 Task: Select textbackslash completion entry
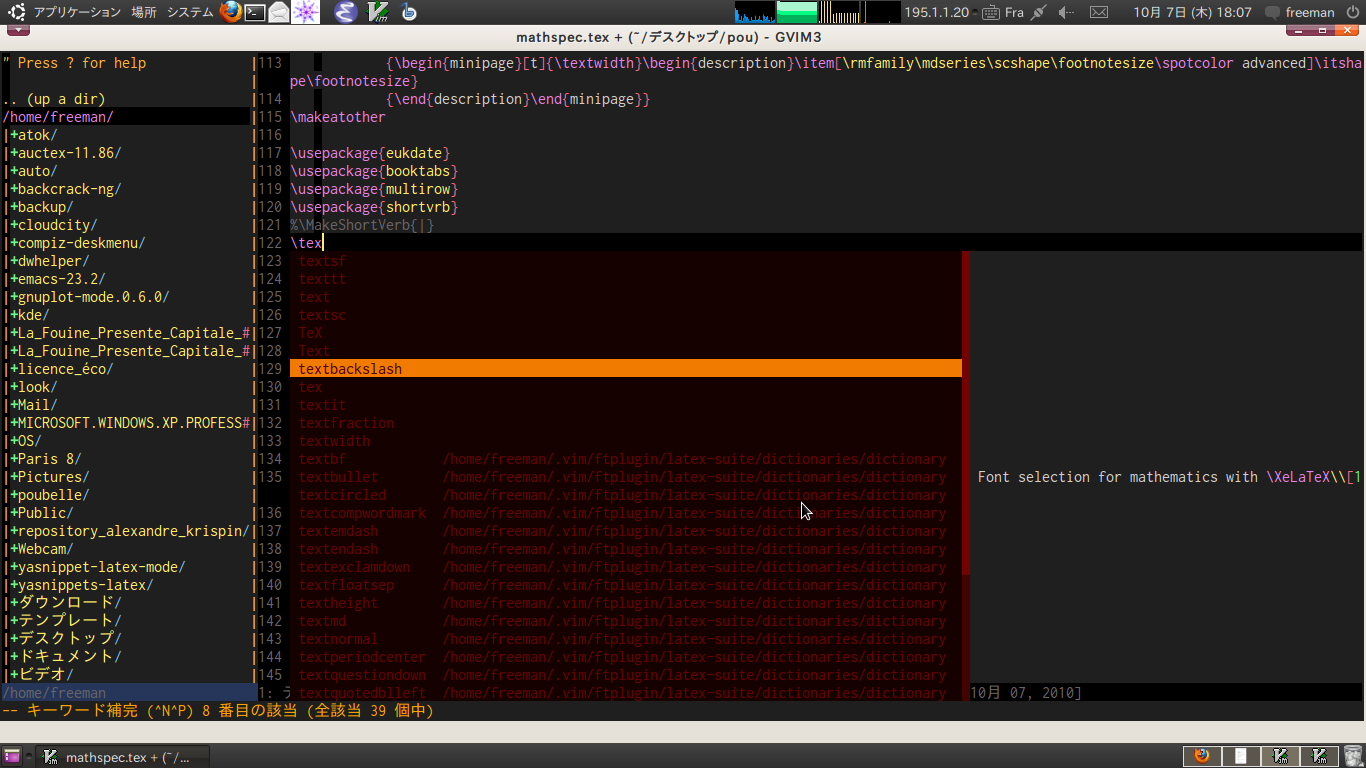(x=626, y=369)
